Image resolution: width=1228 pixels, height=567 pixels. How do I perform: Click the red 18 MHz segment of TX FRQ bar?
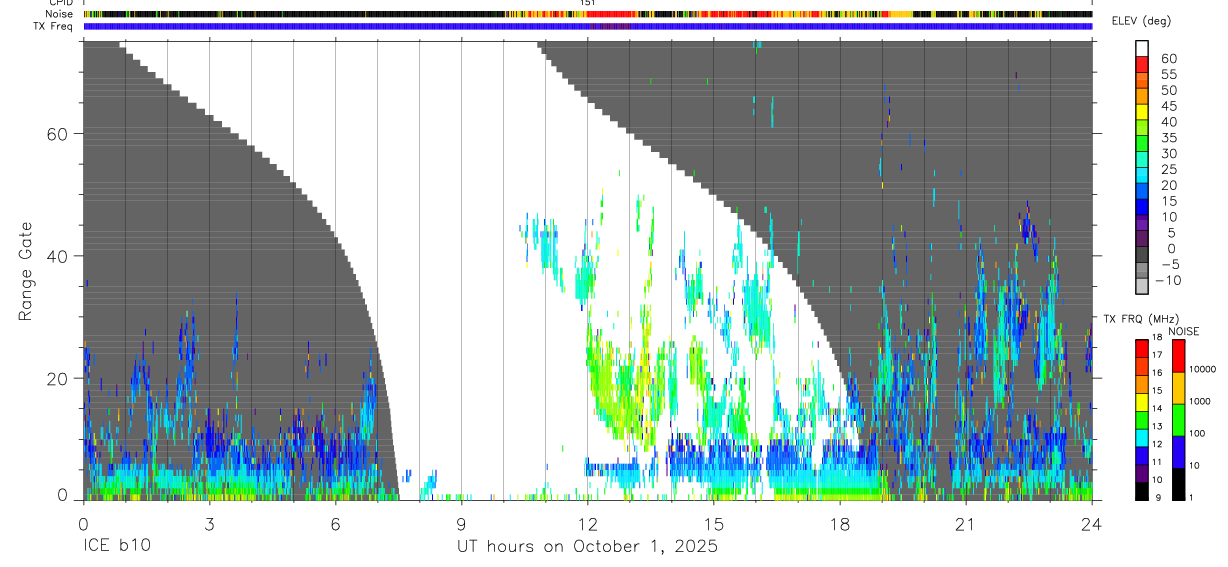(1142, 346)
